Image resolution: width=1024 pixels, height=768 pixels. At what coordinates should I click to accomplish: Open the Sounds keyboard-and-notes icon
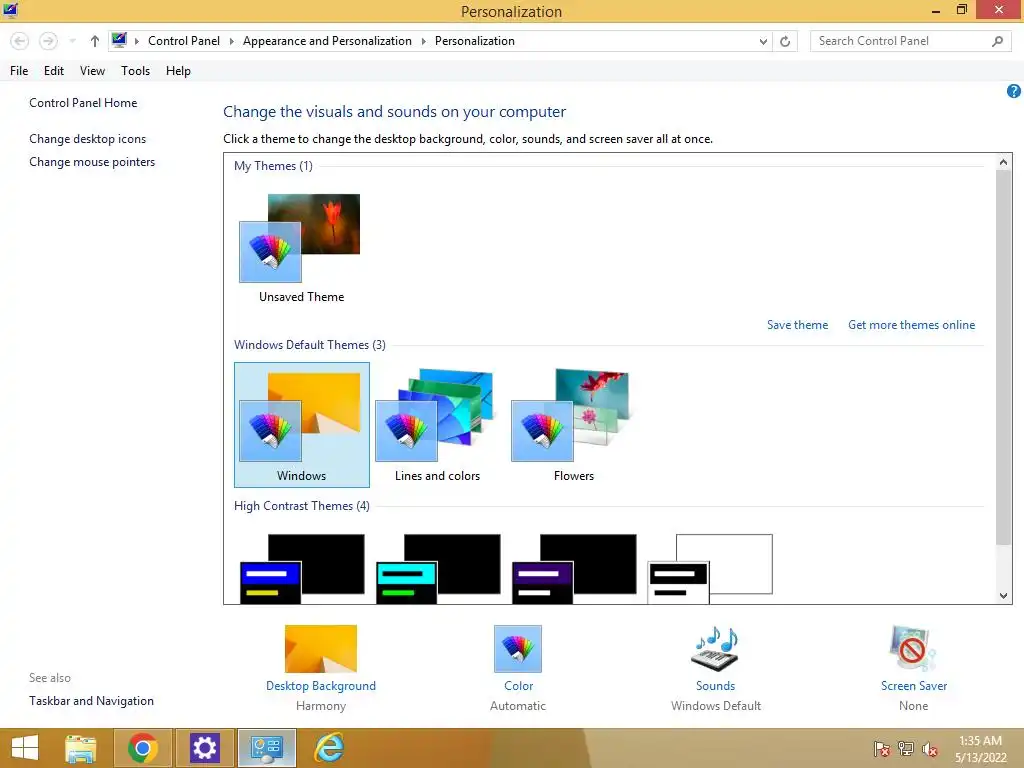tap(715, 648)
